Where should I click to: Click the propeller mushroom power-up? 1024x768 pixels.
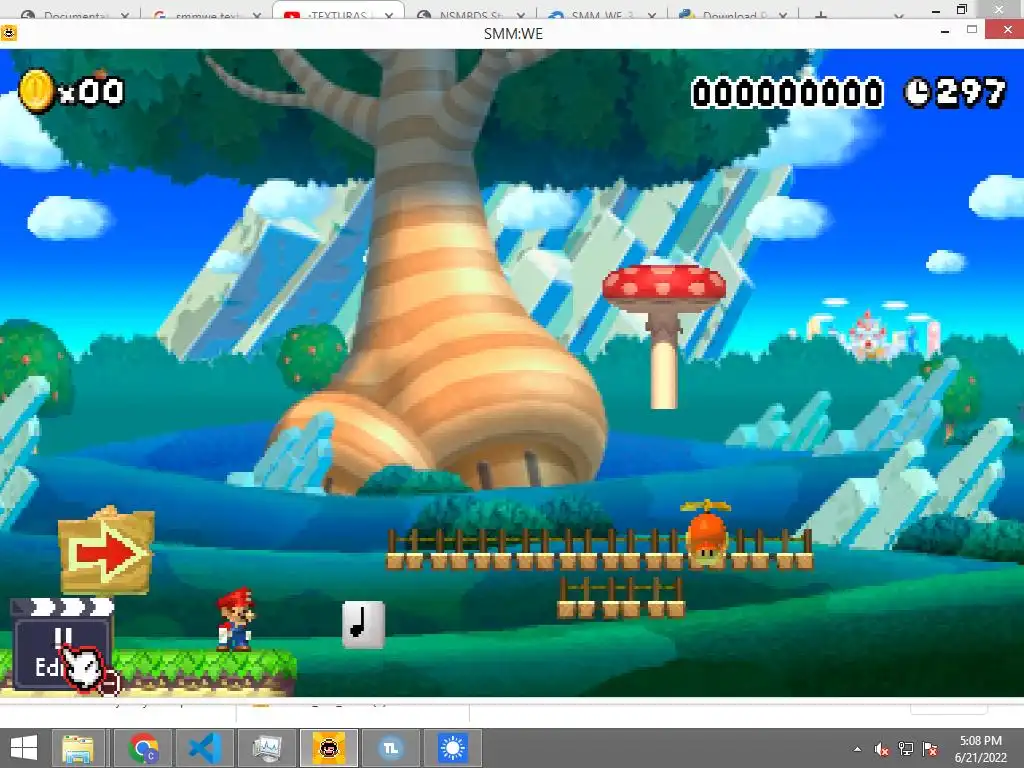tap(706, 532)
